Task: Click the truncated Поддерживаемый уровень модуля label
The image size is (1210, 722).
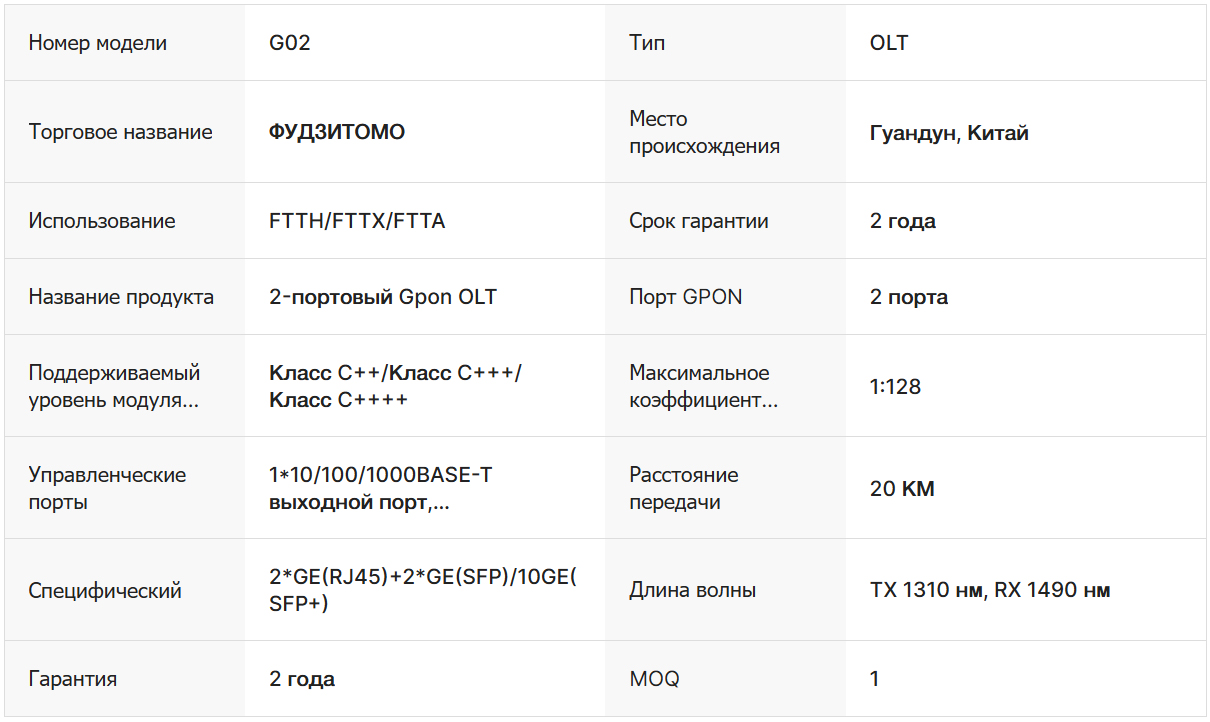Action: coord(114,386)
